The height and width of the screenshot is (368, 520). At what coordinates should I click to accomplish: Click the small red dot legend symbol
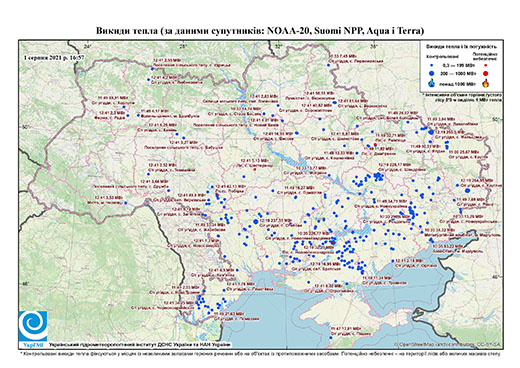coord(485,66)
